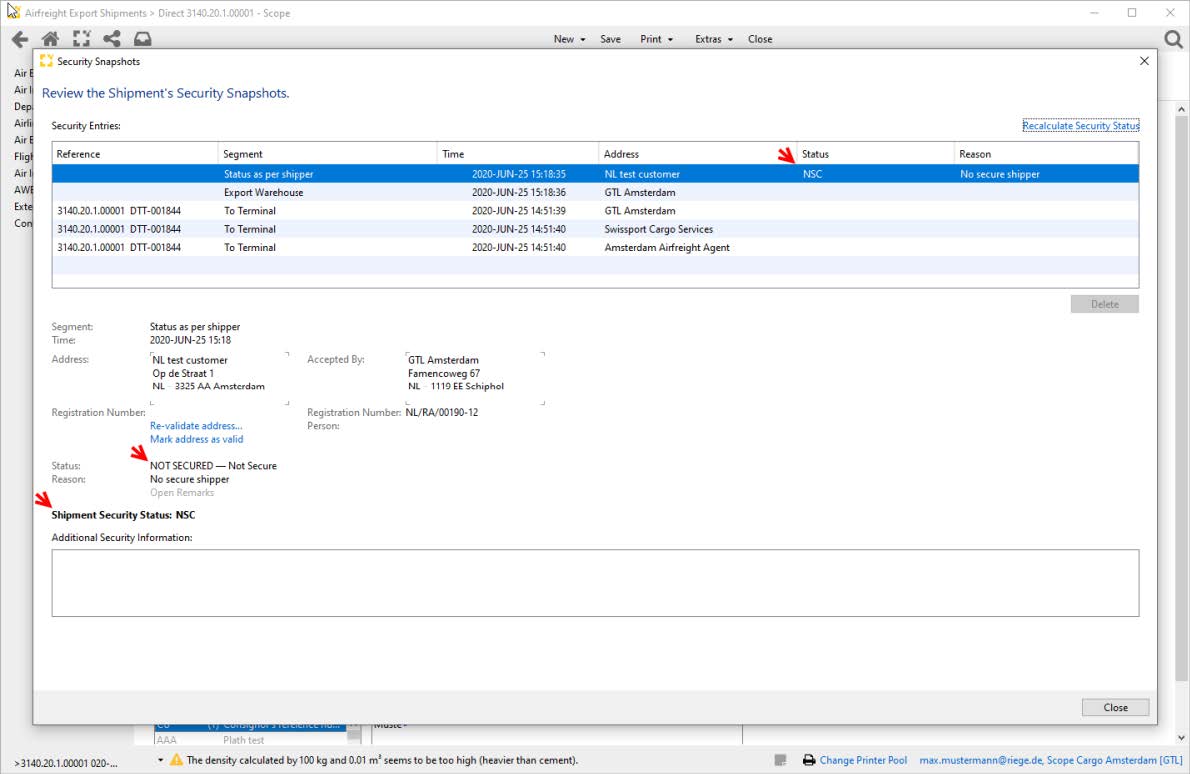Click the Security Snapshots dialog title icon

pyautogui.click(x=46, y=61)
